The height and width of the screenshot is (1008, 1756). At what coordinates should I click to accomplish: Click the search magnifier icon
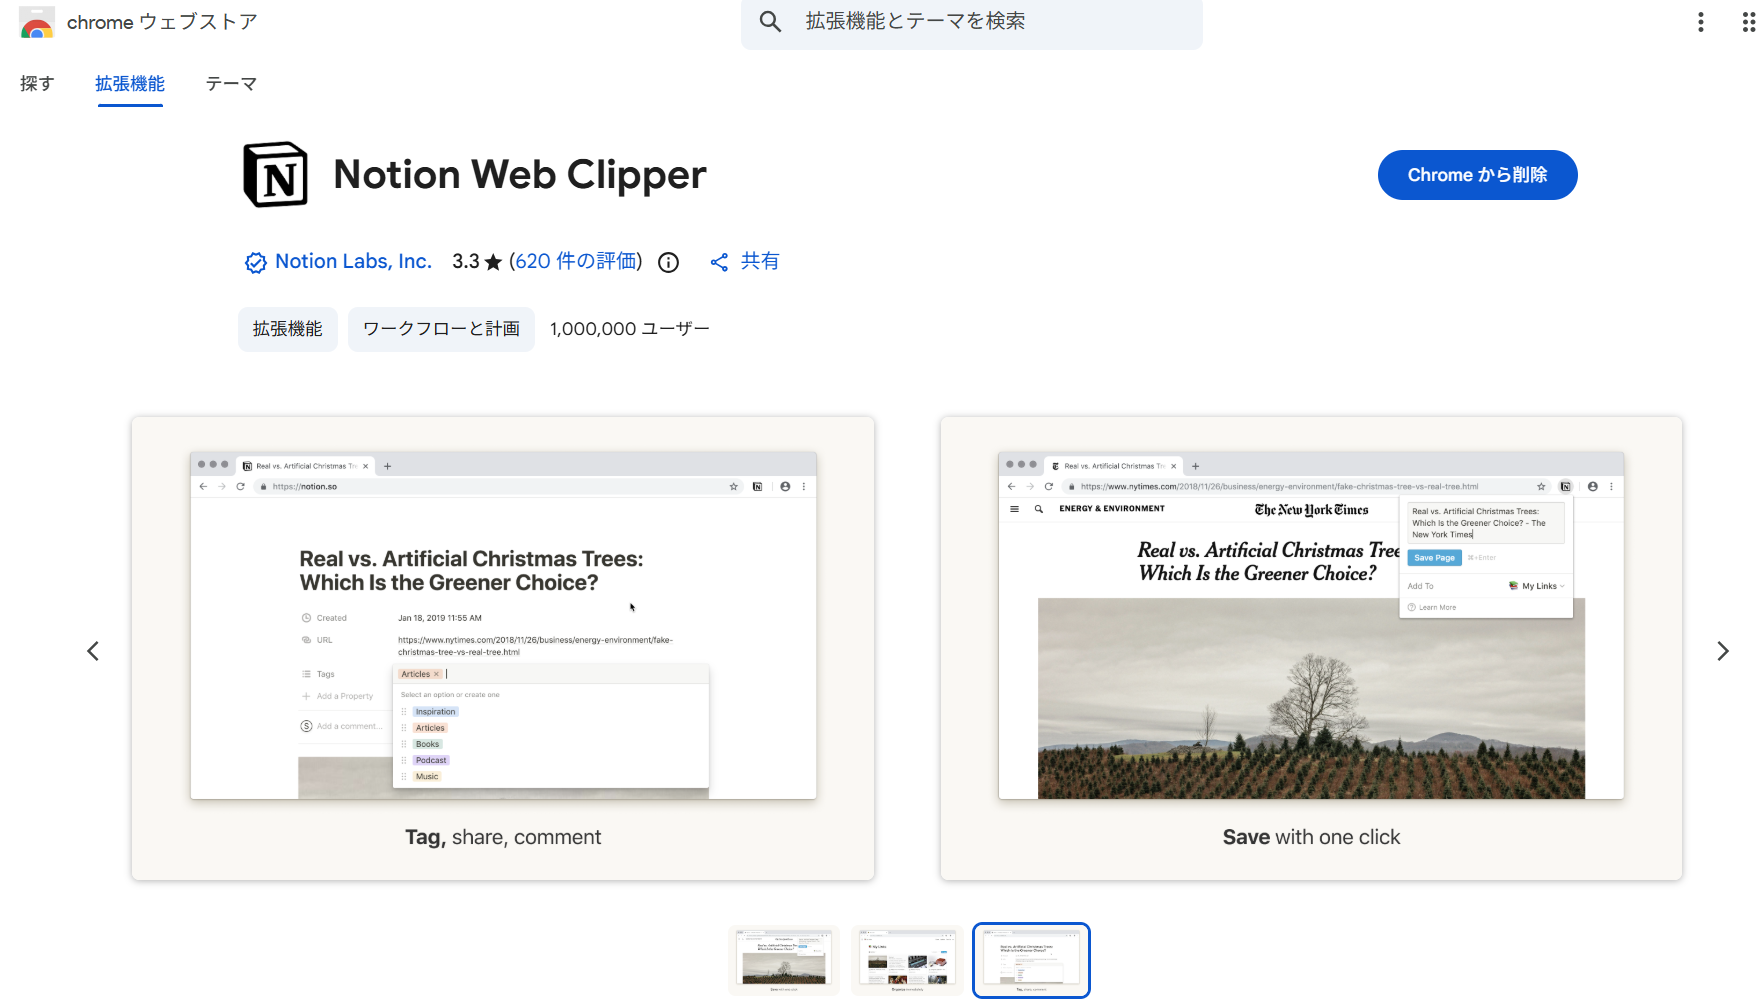(770, 21)
